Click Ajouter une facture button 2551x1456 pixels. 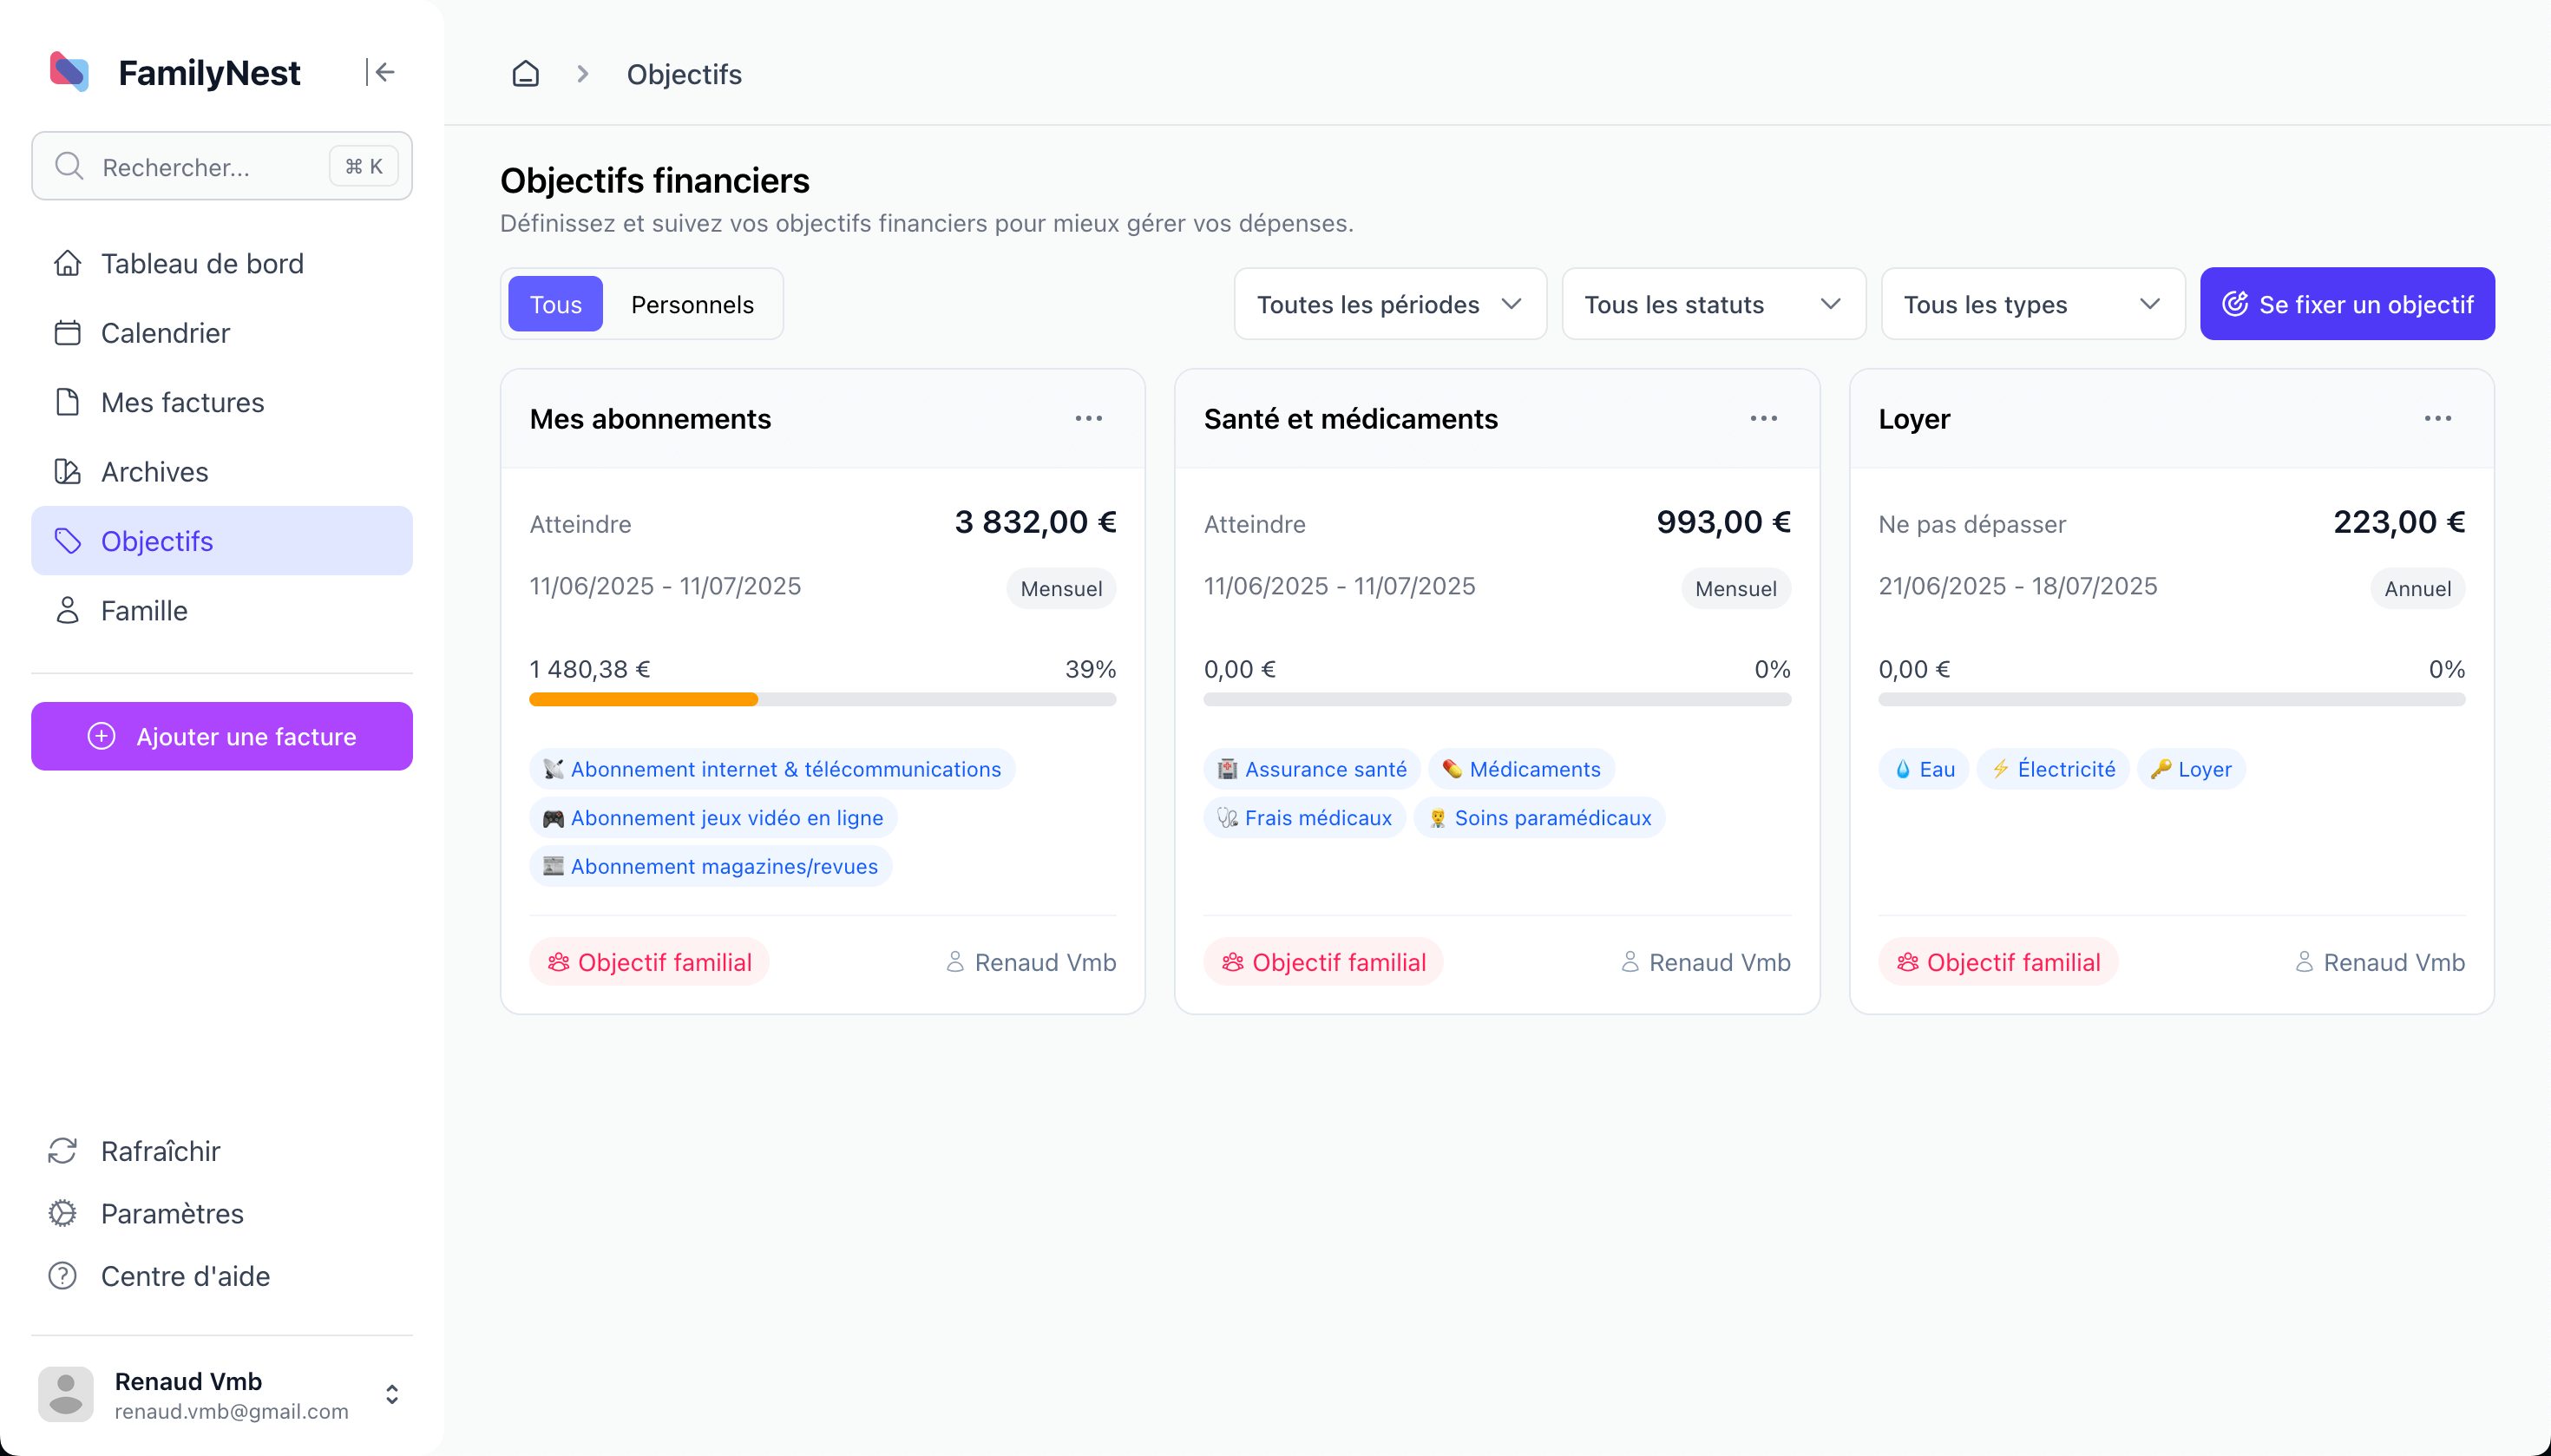coord(222,736)
